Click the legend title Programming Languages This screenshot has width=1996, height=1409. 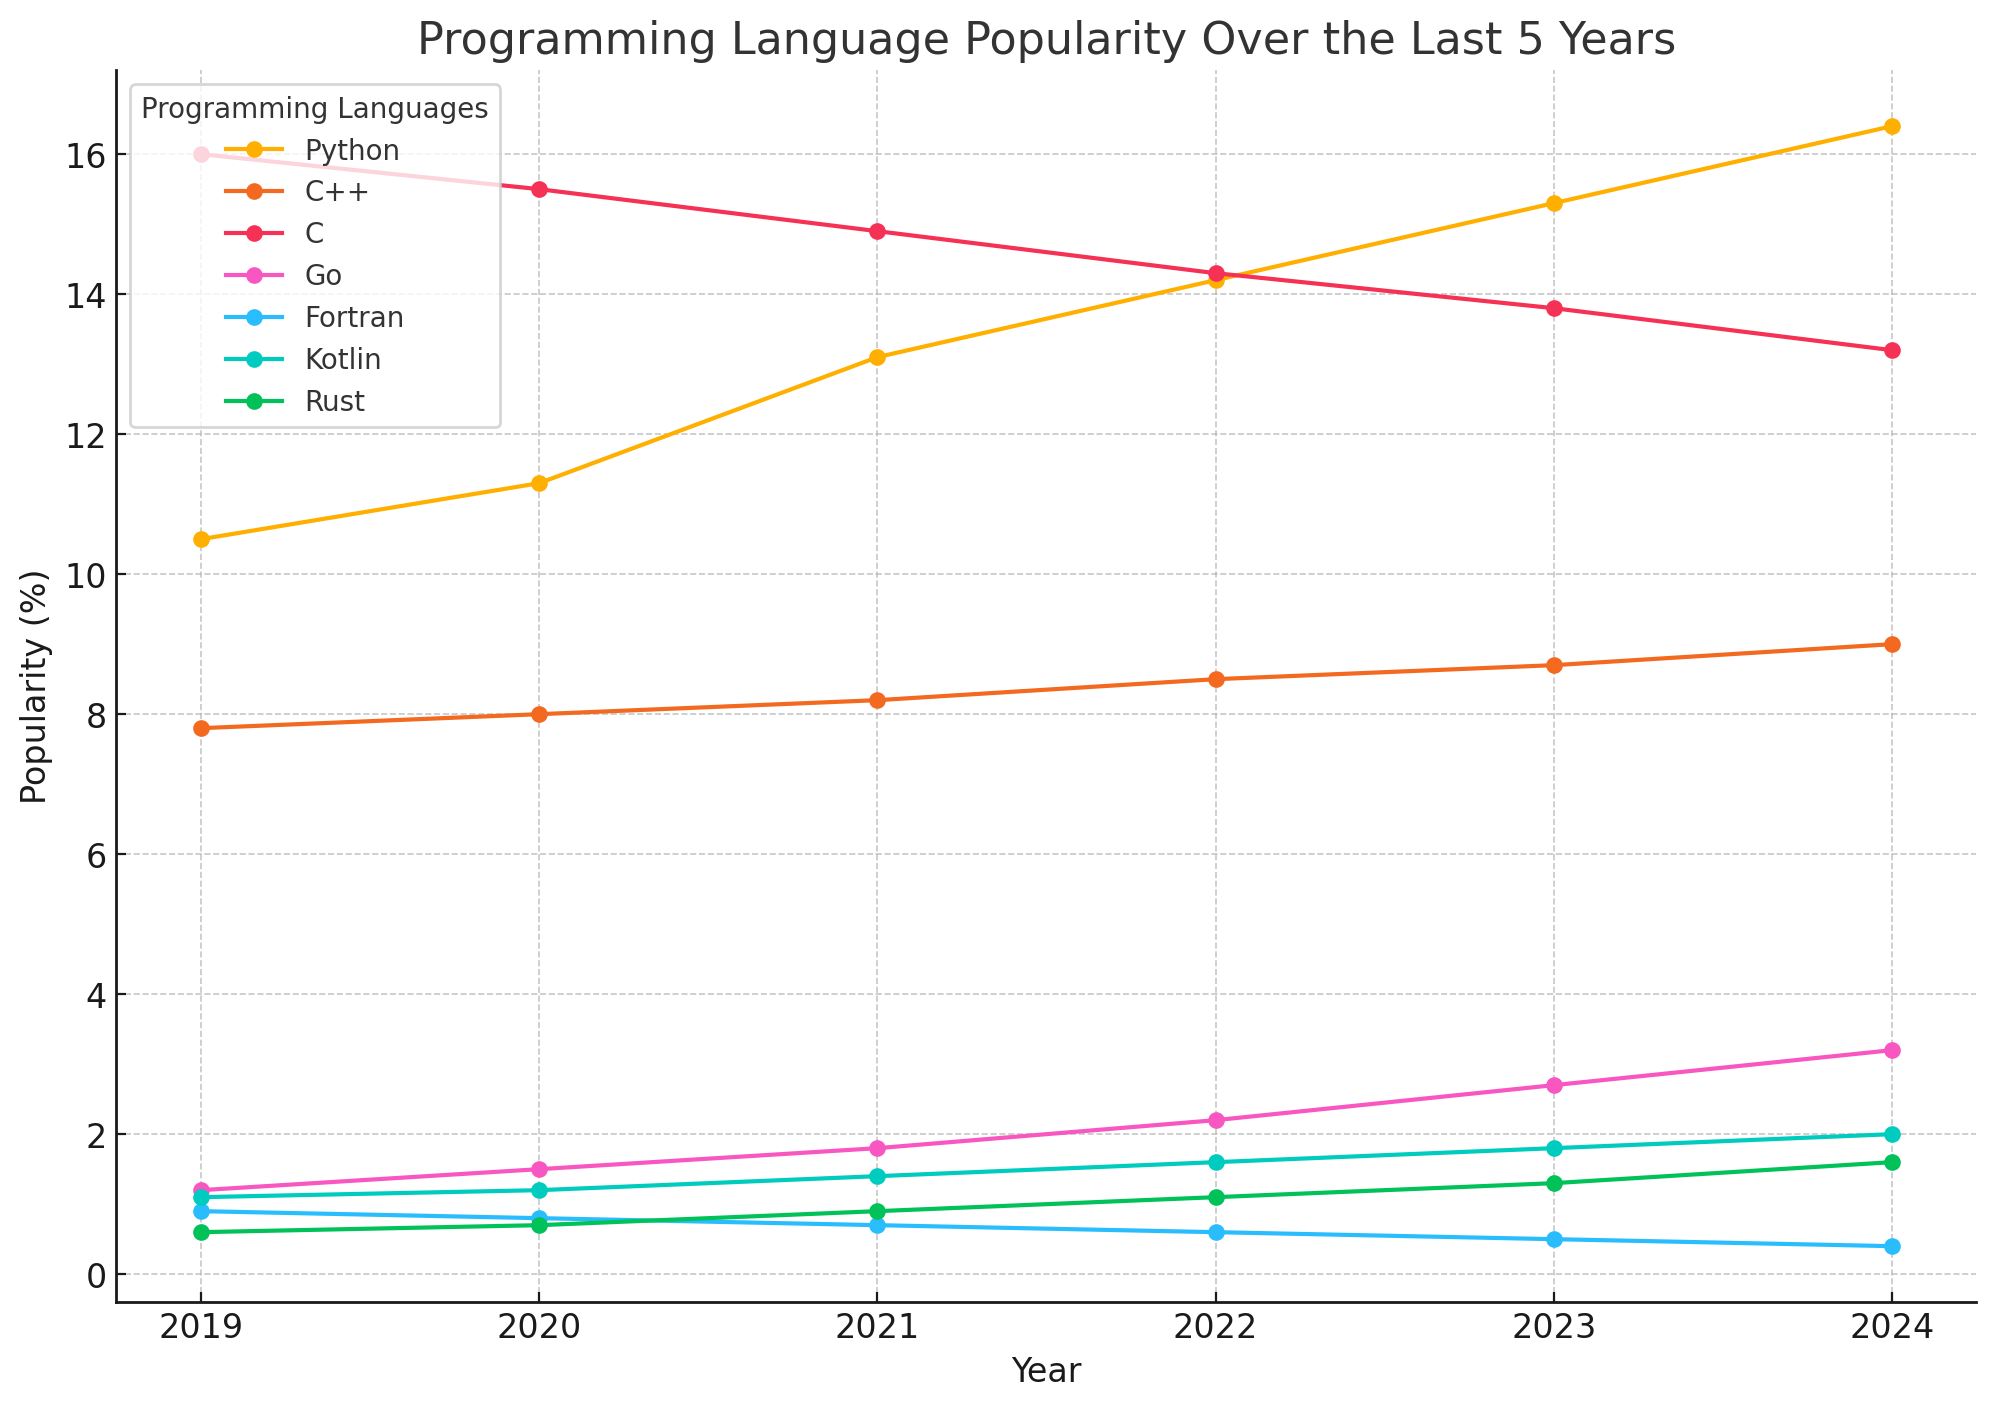coord(313,108)
